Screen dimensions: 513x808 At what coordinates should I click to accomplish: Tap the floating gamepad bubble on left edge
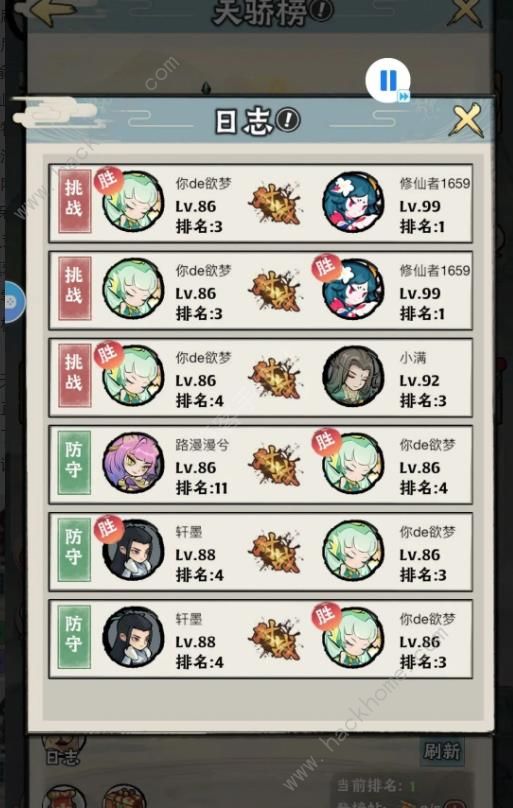[x=11, y=301]
